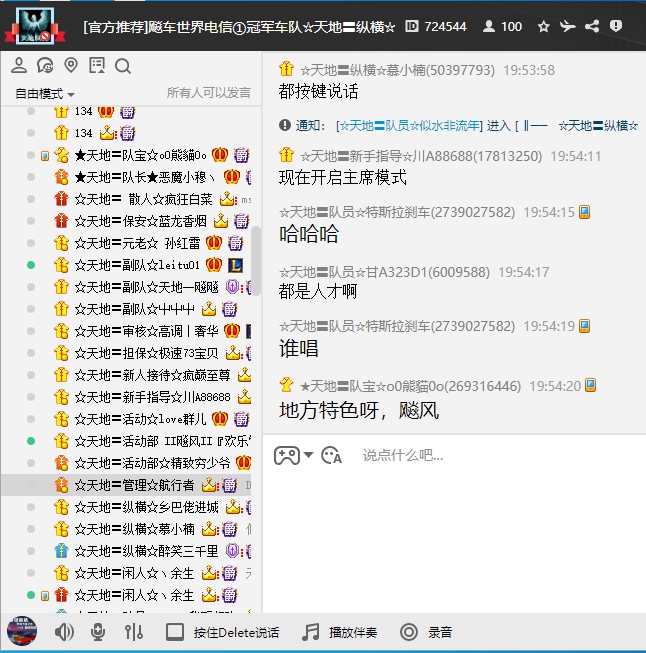Click the airplane icon in title bar
The width and height of the screenshot is (646, 653).
click(x=568, y=26)
